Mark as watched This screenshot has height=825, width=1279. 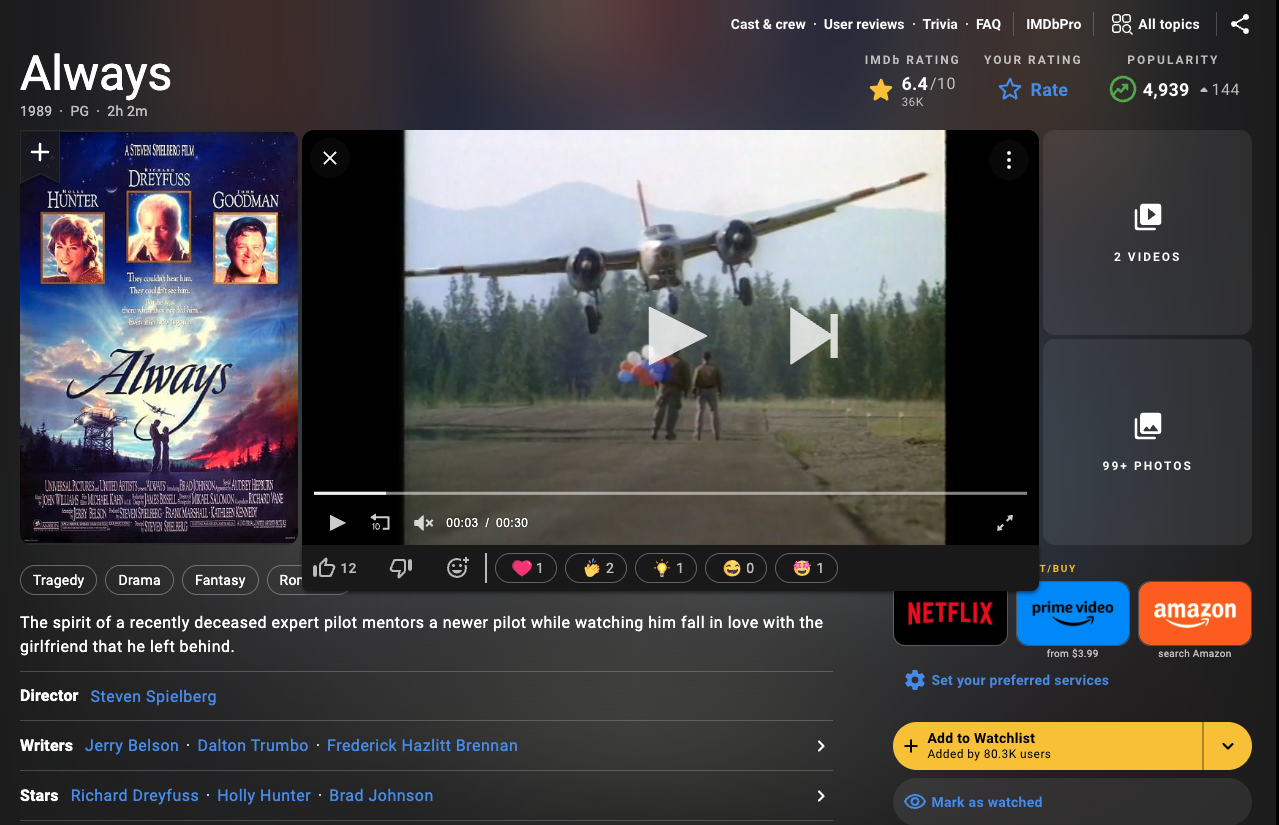pyautogui.click(x=1072, y=802)
